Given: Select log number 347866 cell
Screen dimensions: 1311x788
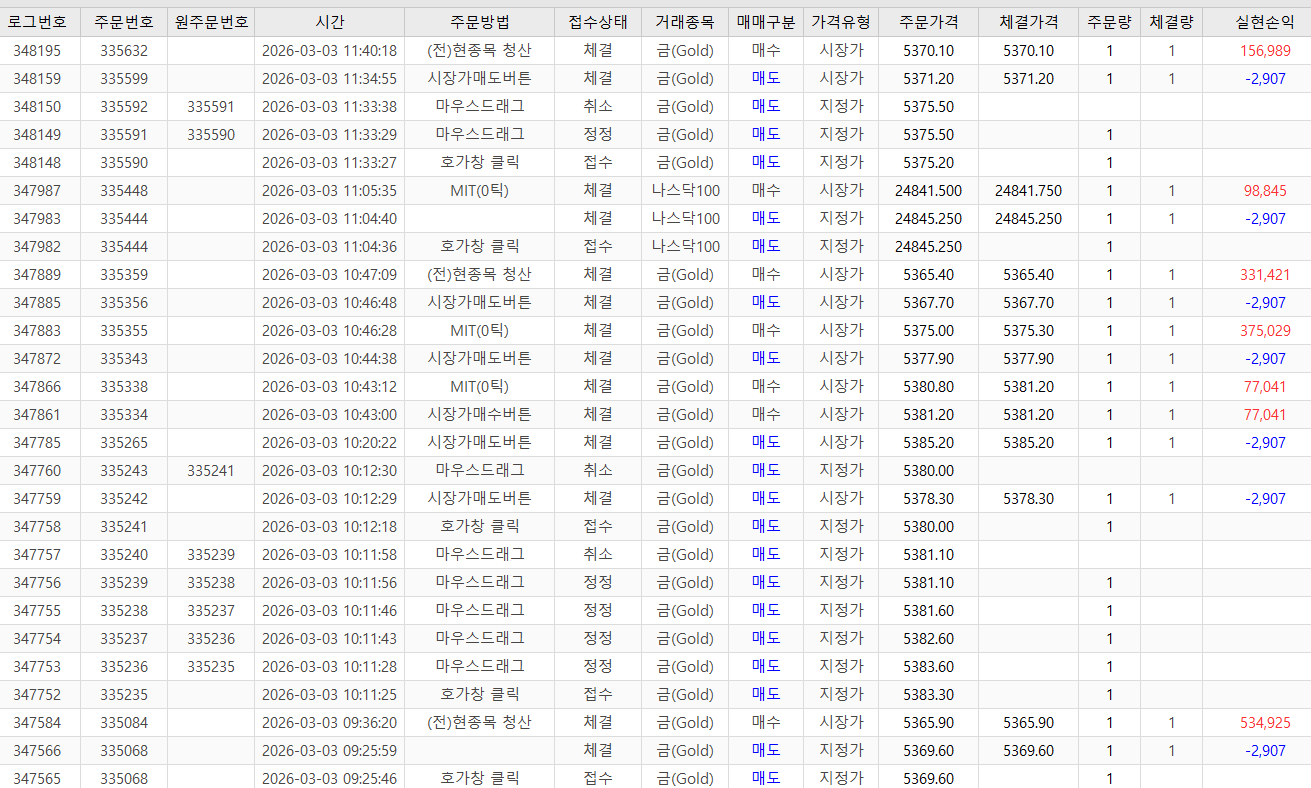Looking at the screenshot, I should click(37, 387).
